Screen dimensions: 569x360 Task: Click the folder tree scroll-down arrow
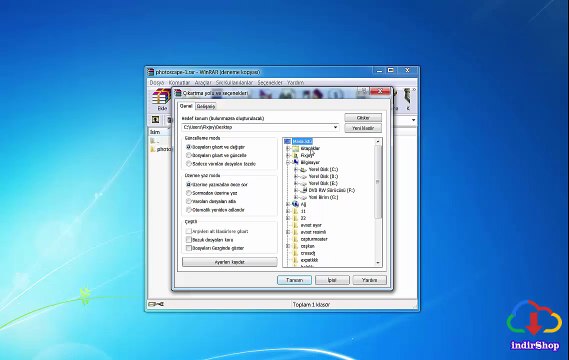pos(378,263)
